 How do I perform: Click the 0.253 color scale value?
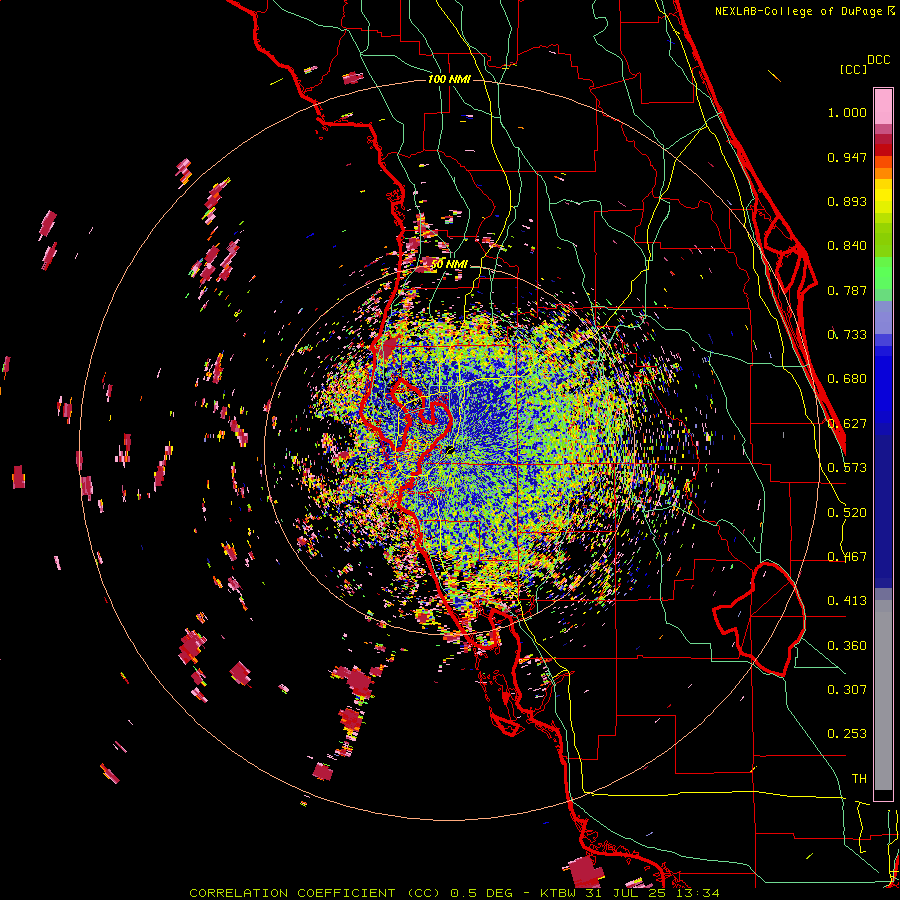[x=847, y=734]
